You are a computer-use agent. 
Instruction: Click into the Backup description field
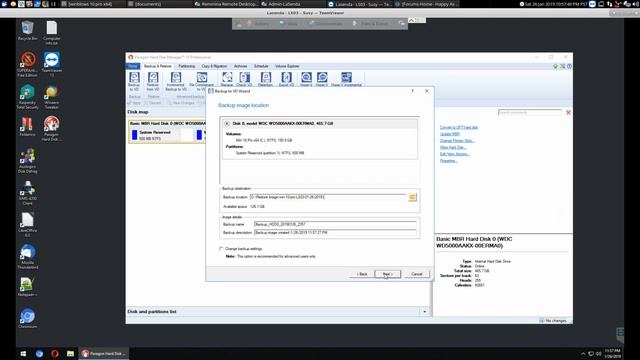click(x=335, y=232)
